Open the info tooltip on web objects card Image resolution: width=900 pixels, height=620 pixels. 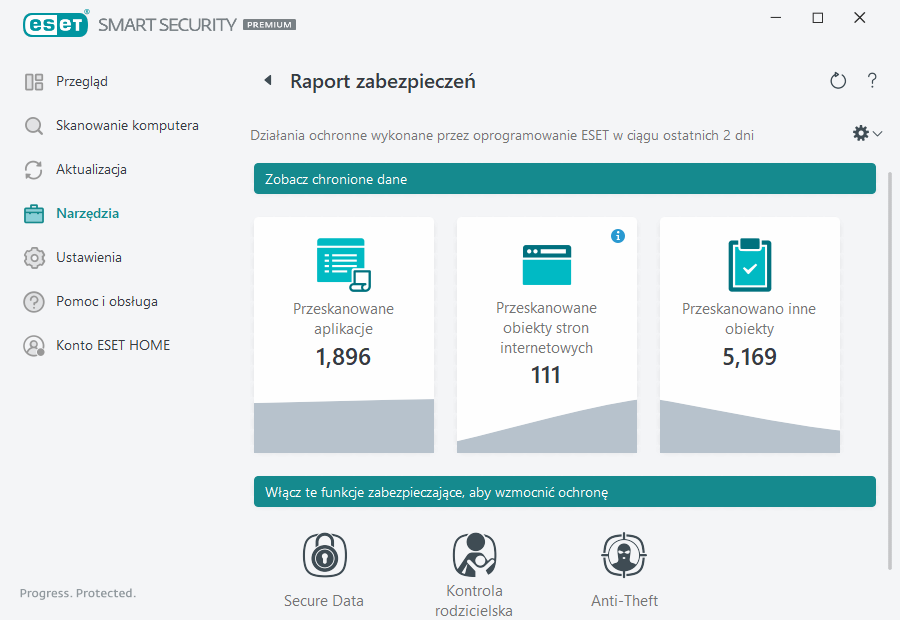[x=618, y=236]
